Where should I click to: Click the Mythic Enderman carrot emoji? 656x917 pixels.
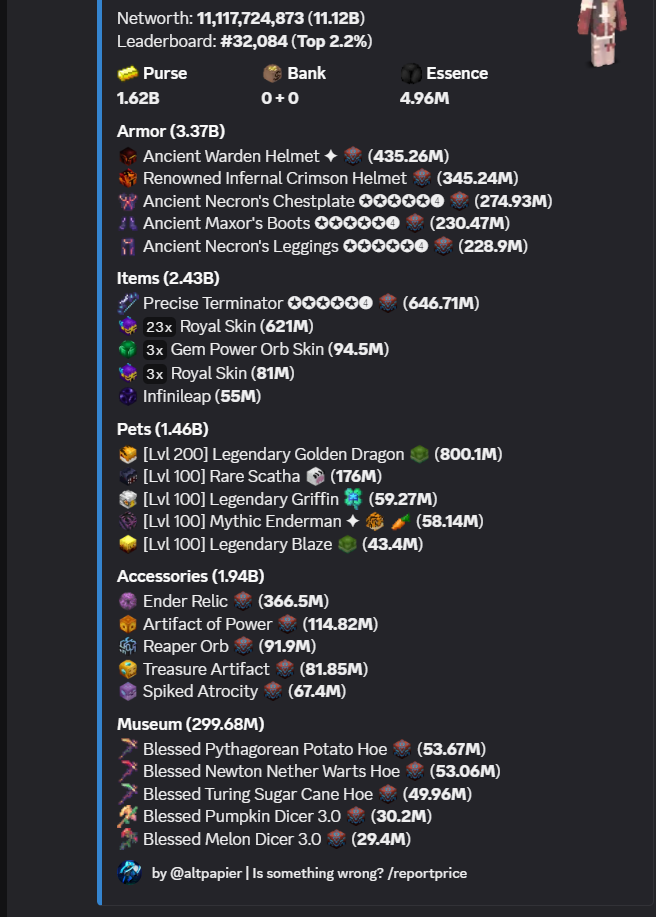coord(400,522)
